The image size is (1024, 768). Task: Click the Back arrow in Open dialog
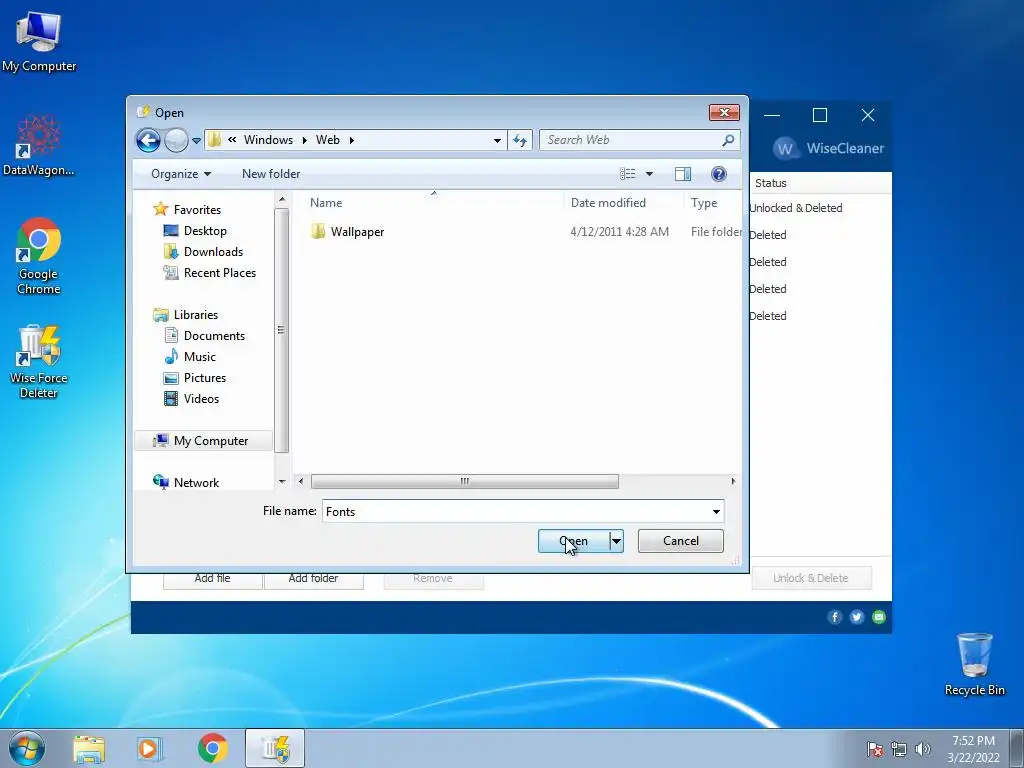tap(148, 140)
